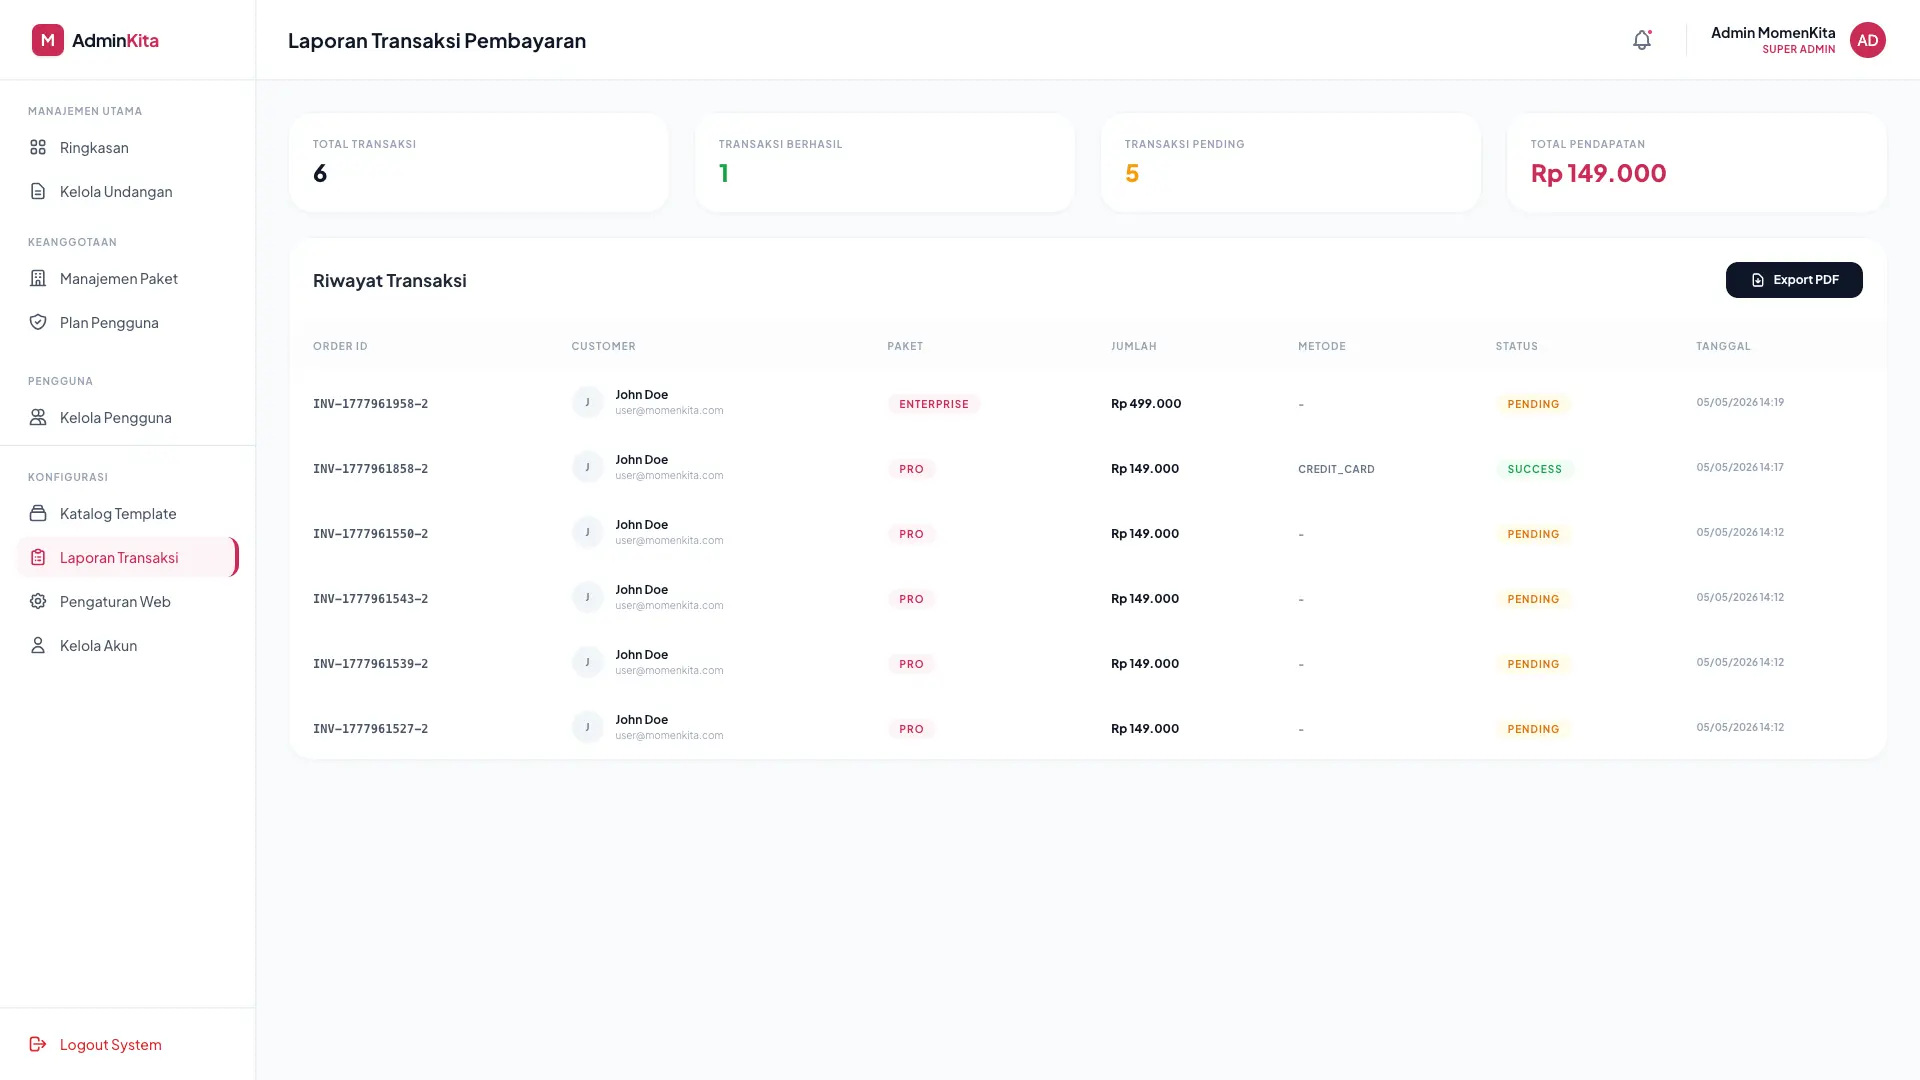
Task: Select Katalog Template menu item
Action: (127, 513)
